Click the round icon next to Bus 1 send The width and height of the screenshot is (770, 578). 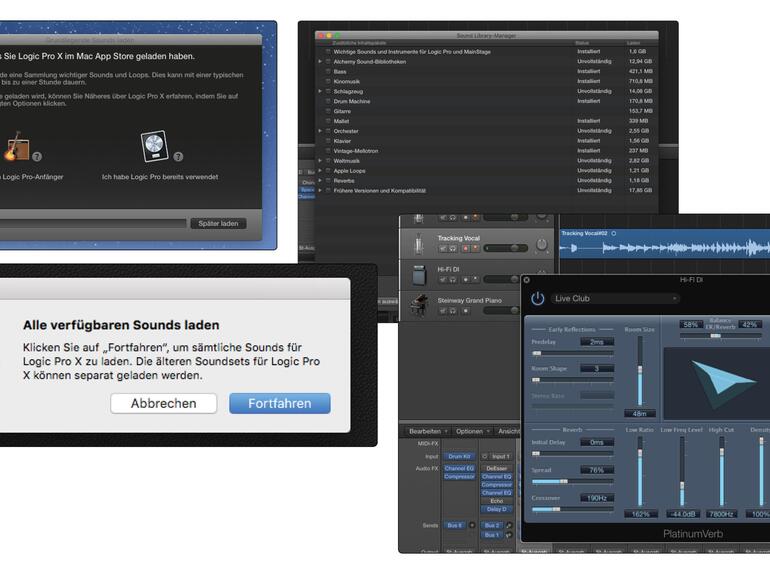pyautogui.click(x=509, y=535)
